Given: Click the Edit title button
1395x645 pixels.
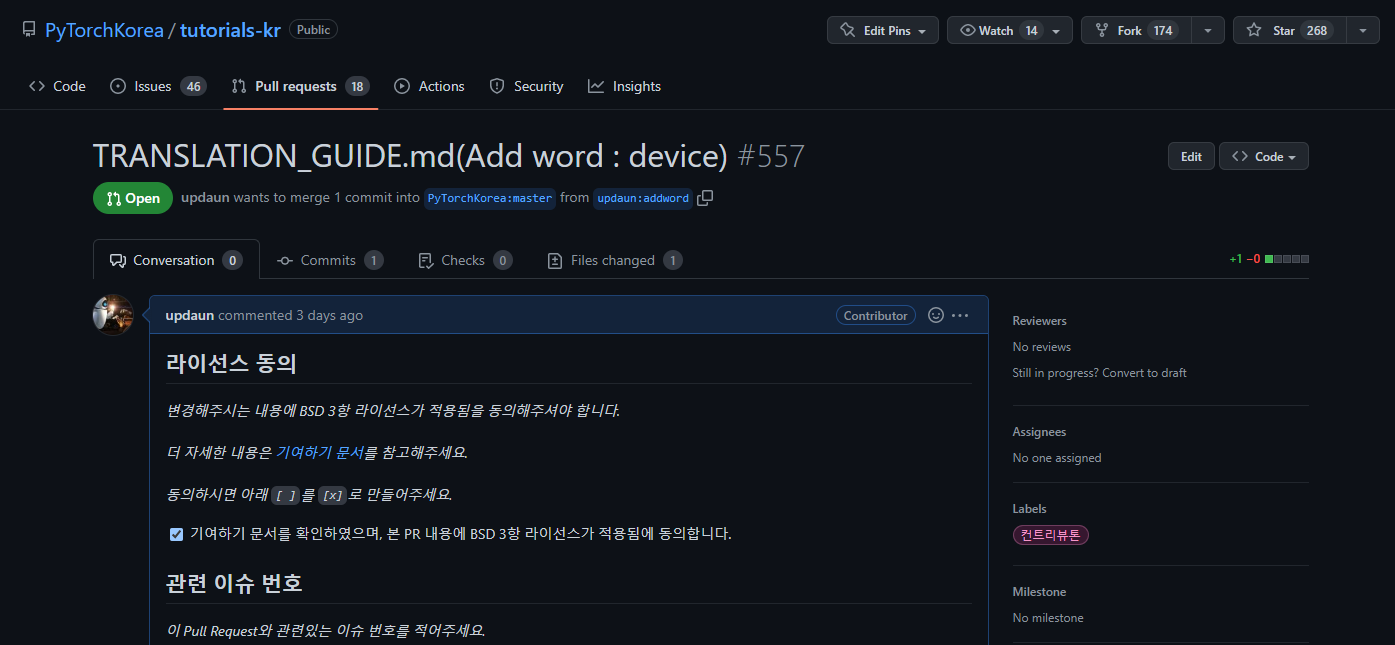Looking at the screenshot, I should [x=1191, y=156].
